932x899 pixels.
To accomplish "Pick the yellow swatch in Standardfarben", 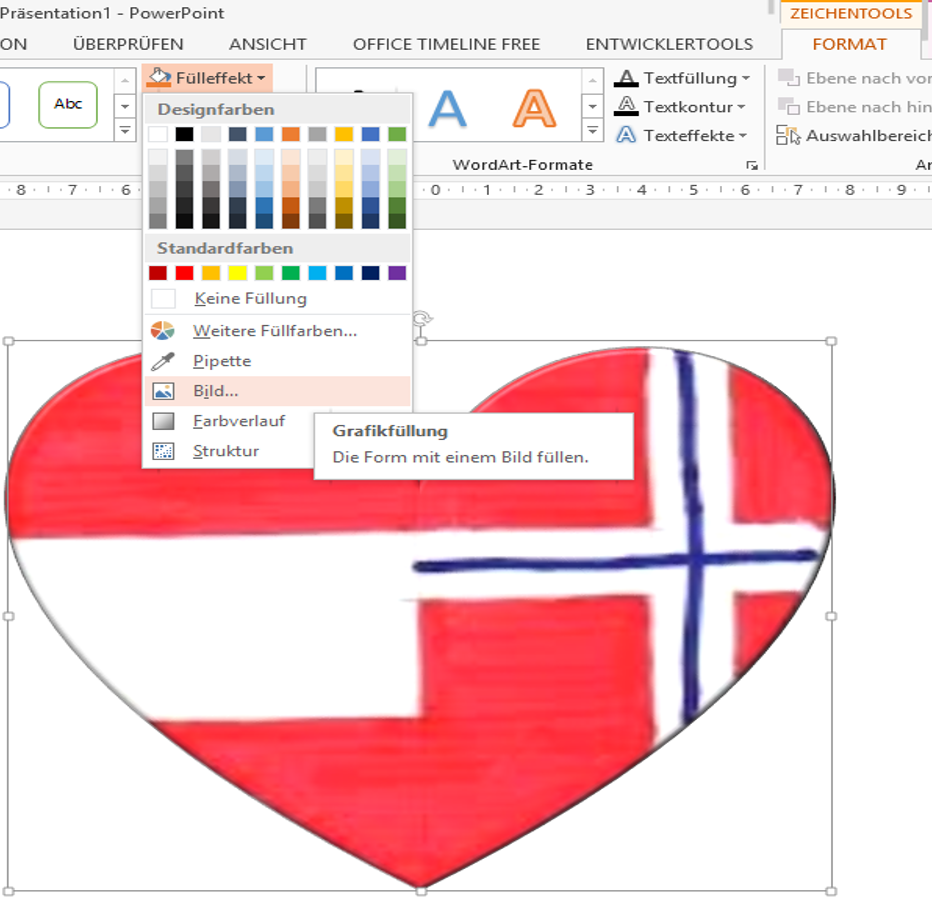I will (237, 273).
